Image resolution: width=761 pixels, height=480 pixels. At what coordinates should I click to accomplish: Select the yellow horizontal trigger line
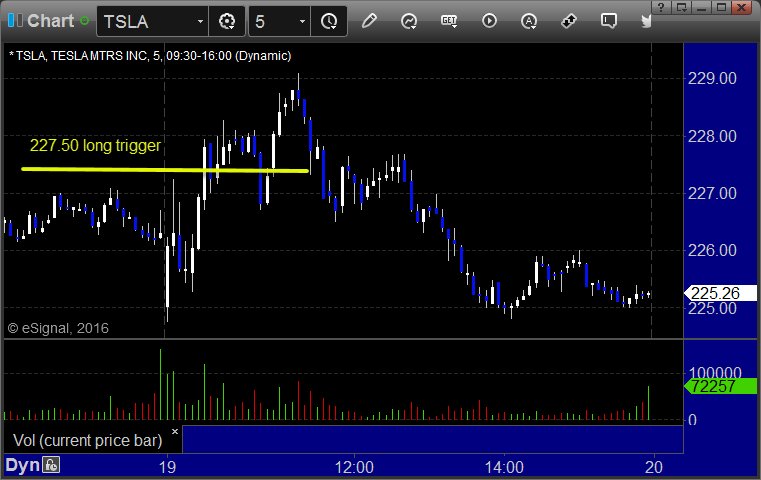click(165, 170)
